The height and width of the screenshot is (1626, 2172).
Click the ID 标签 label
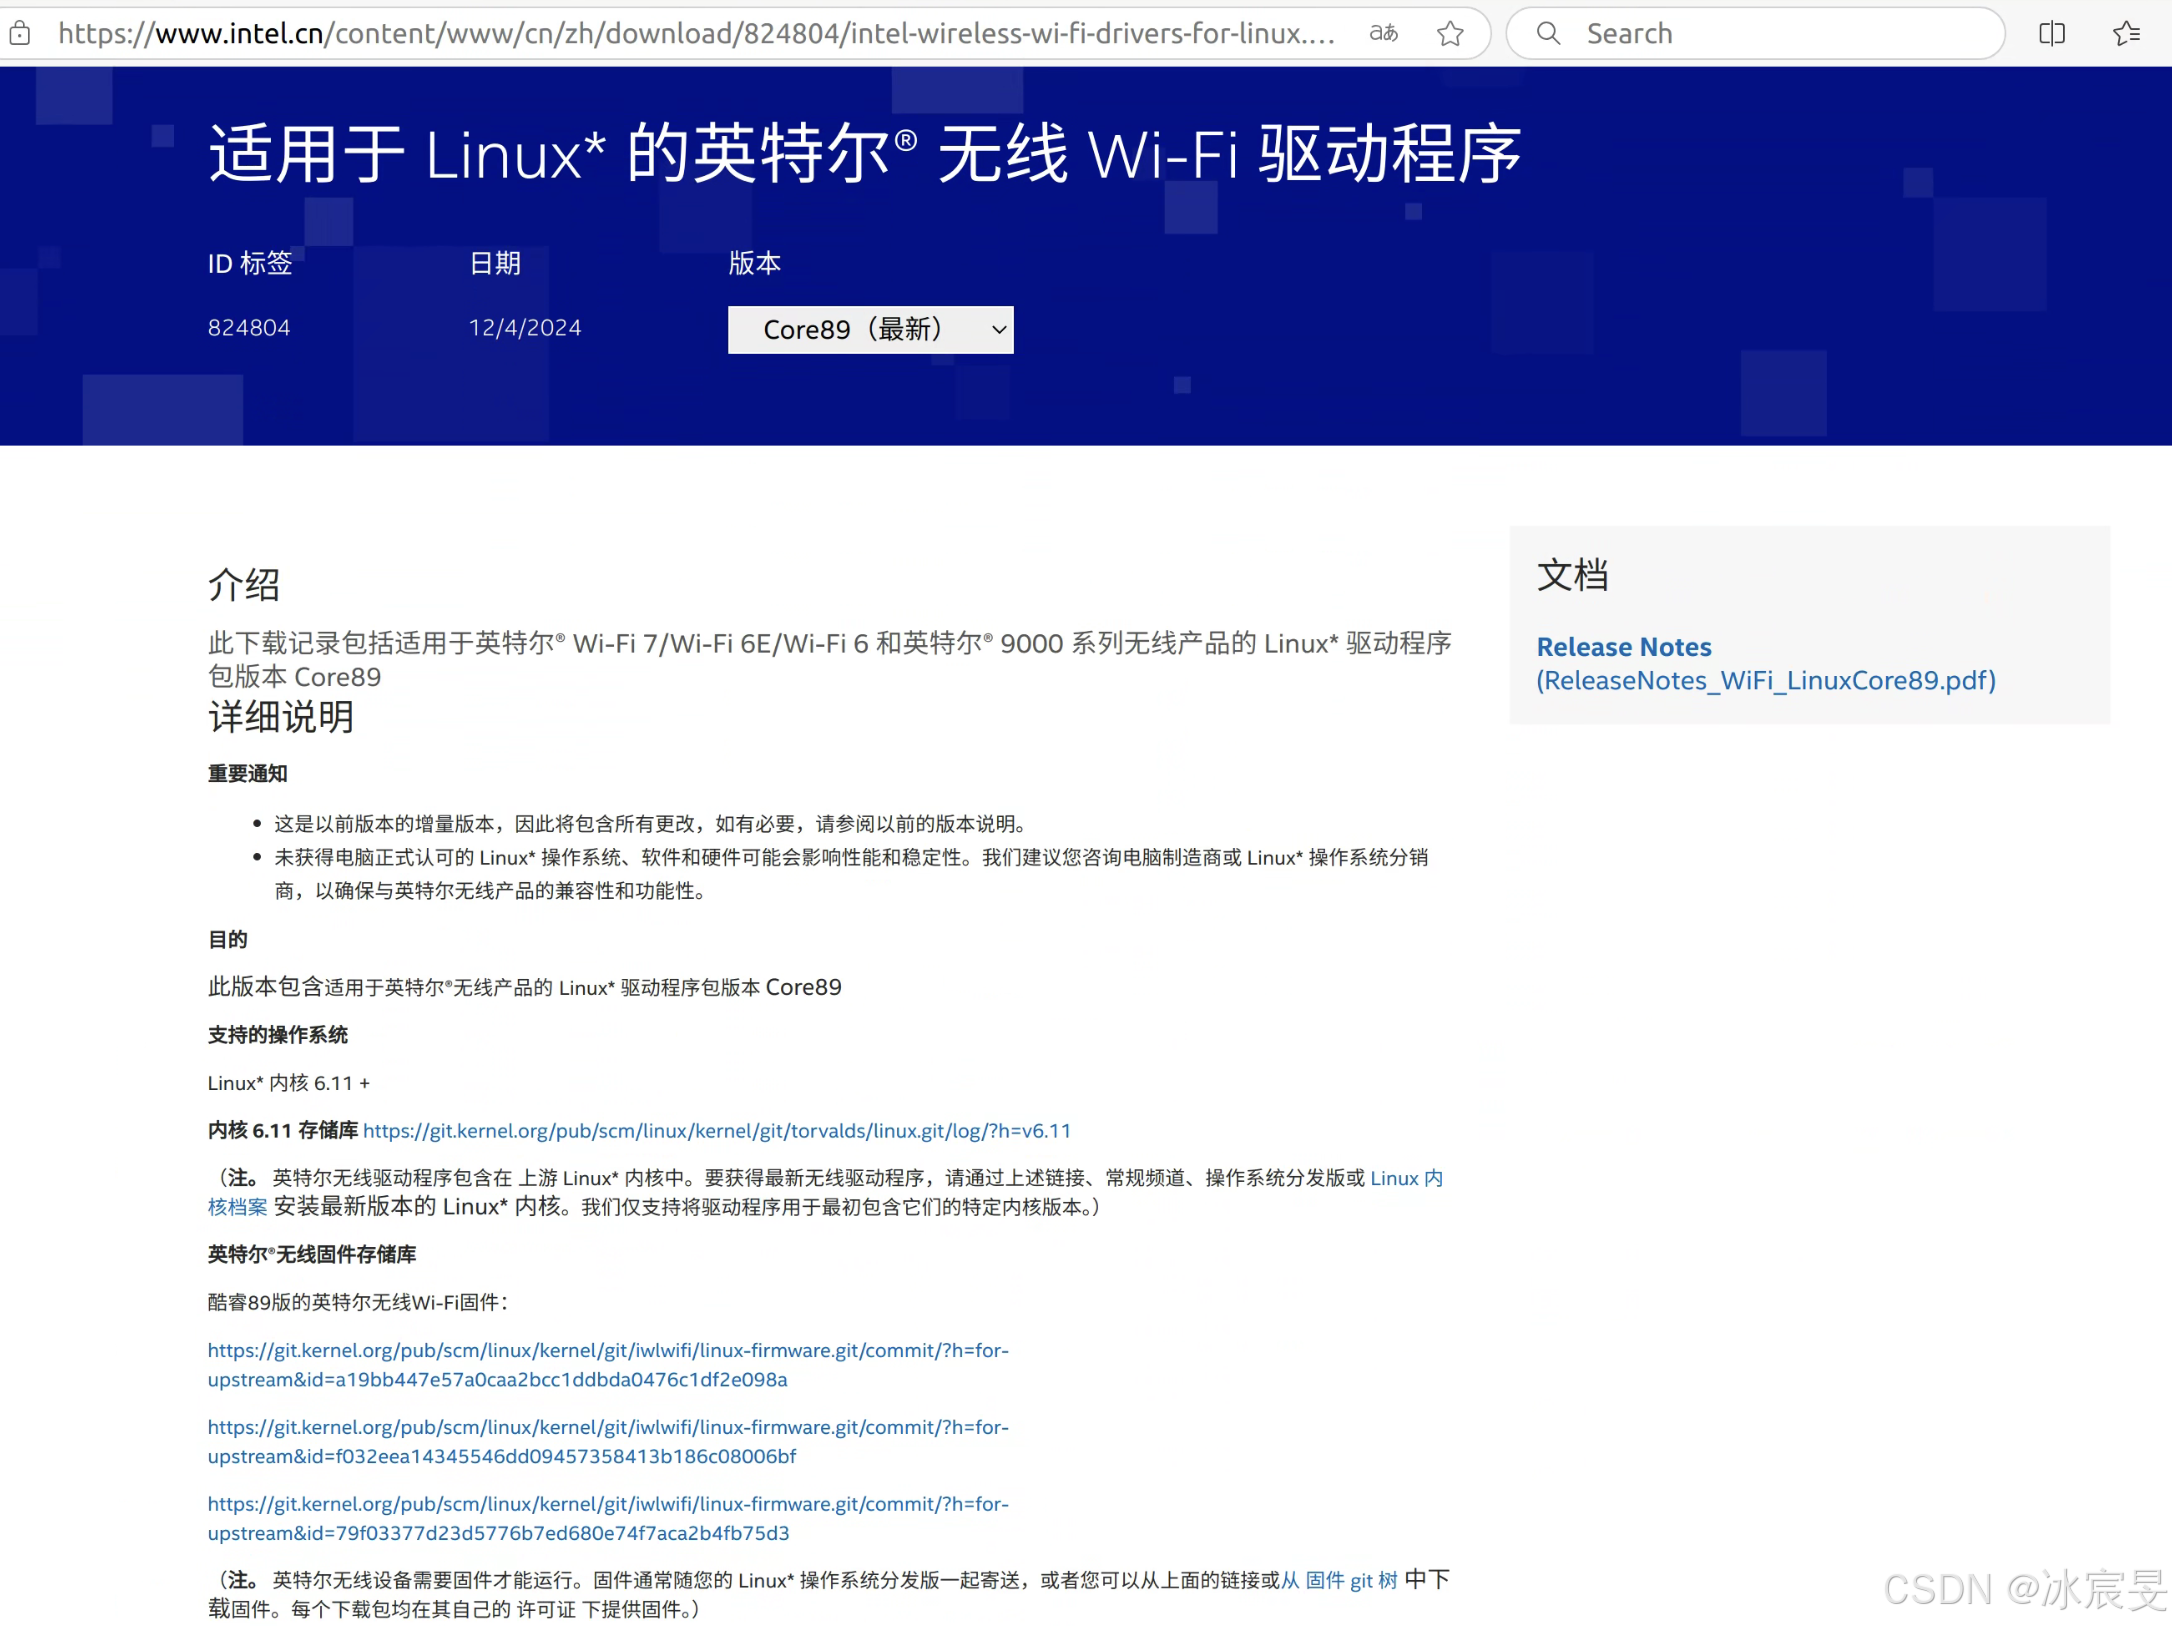250,263
